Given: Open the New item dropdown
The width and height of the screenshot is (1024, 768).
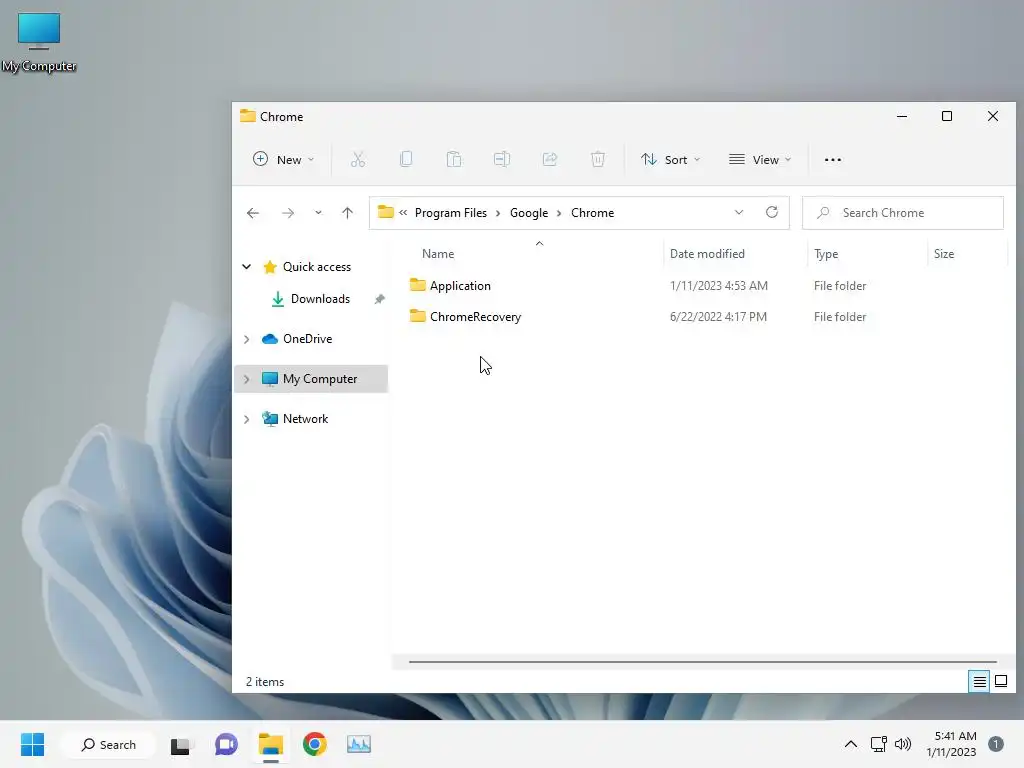Looking at the screenshot, I should [x=283, y=160].
